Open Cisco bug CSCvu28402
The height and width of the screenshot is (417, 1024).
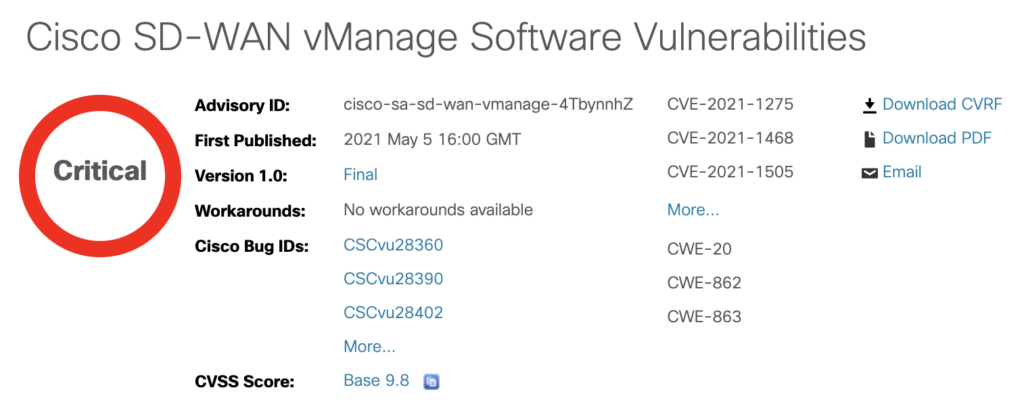click(393, 312)
